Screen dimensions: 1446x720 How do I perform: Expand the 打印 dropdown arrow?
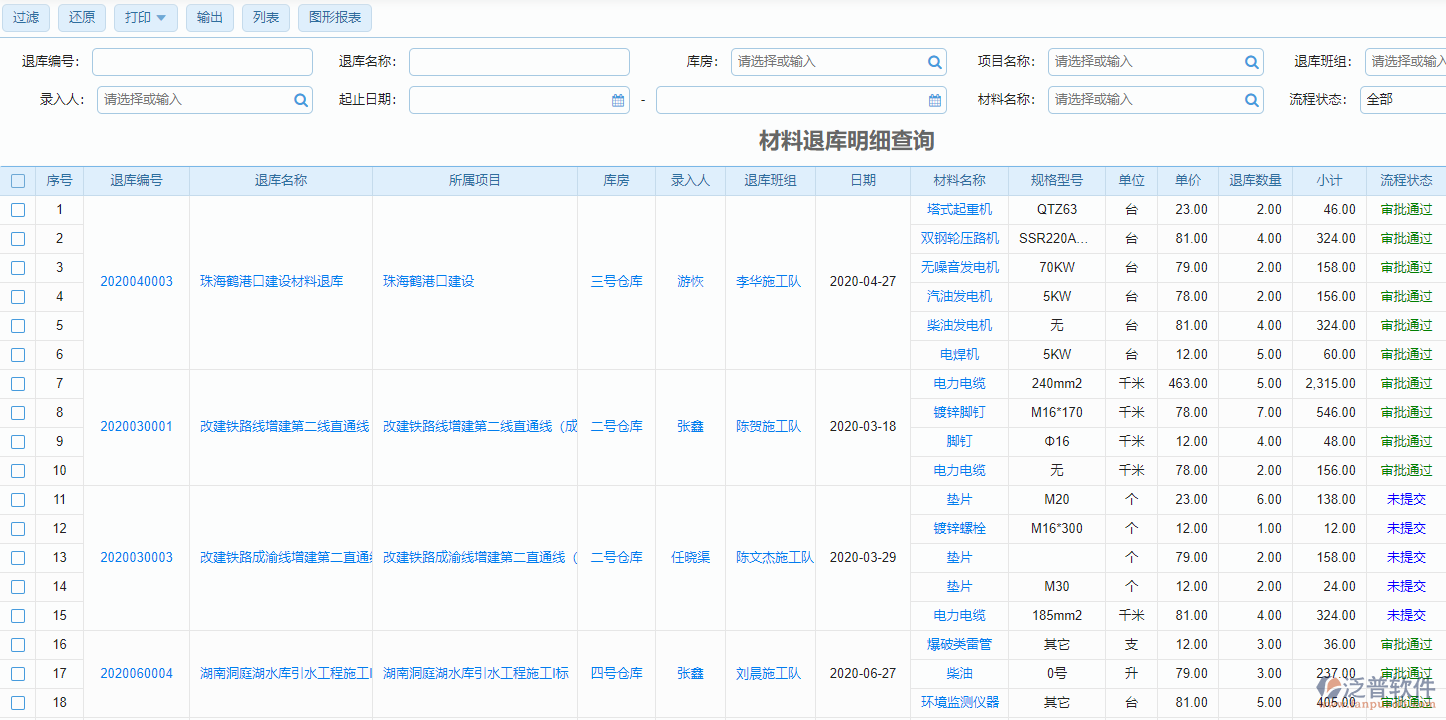pyautogui.click(x=162, y=17)
